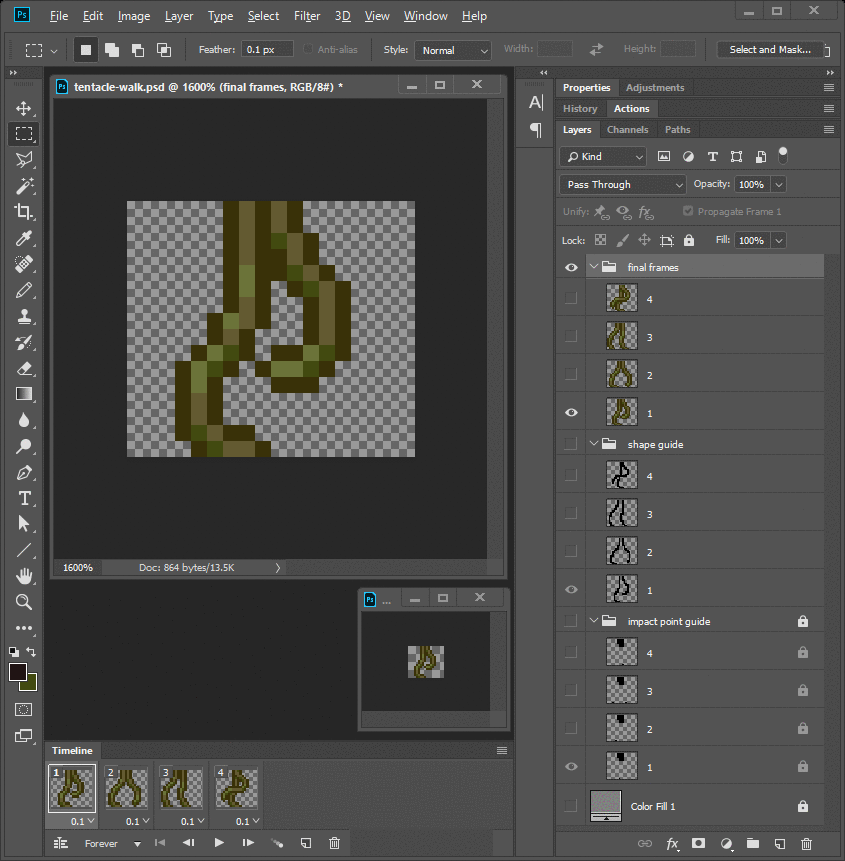The image size is (845, 861).
Task: Select the Magic Wand tool
Action: (24, 186)
